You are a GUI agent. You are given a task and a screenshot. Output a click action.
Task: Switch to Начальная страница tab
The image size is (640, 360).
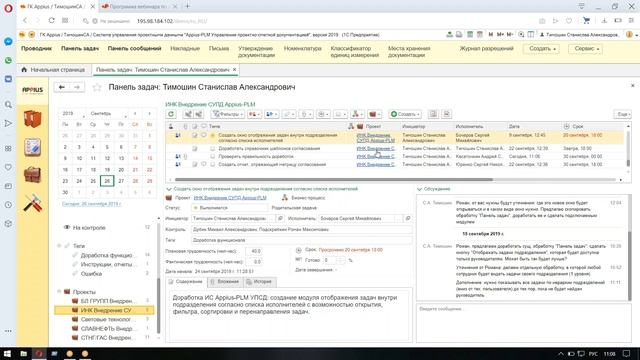[54, 70]
